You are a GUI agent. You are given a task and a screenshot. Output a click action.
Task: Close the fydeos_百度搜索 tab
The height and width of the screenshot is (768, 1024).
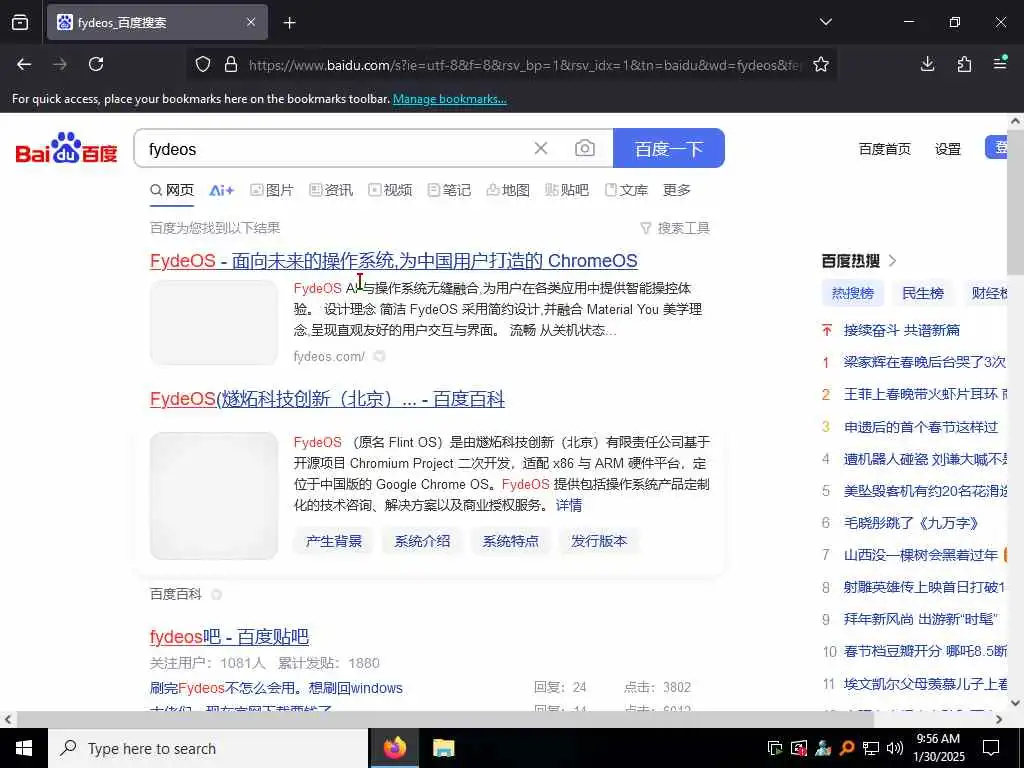[x=251, y=22]
